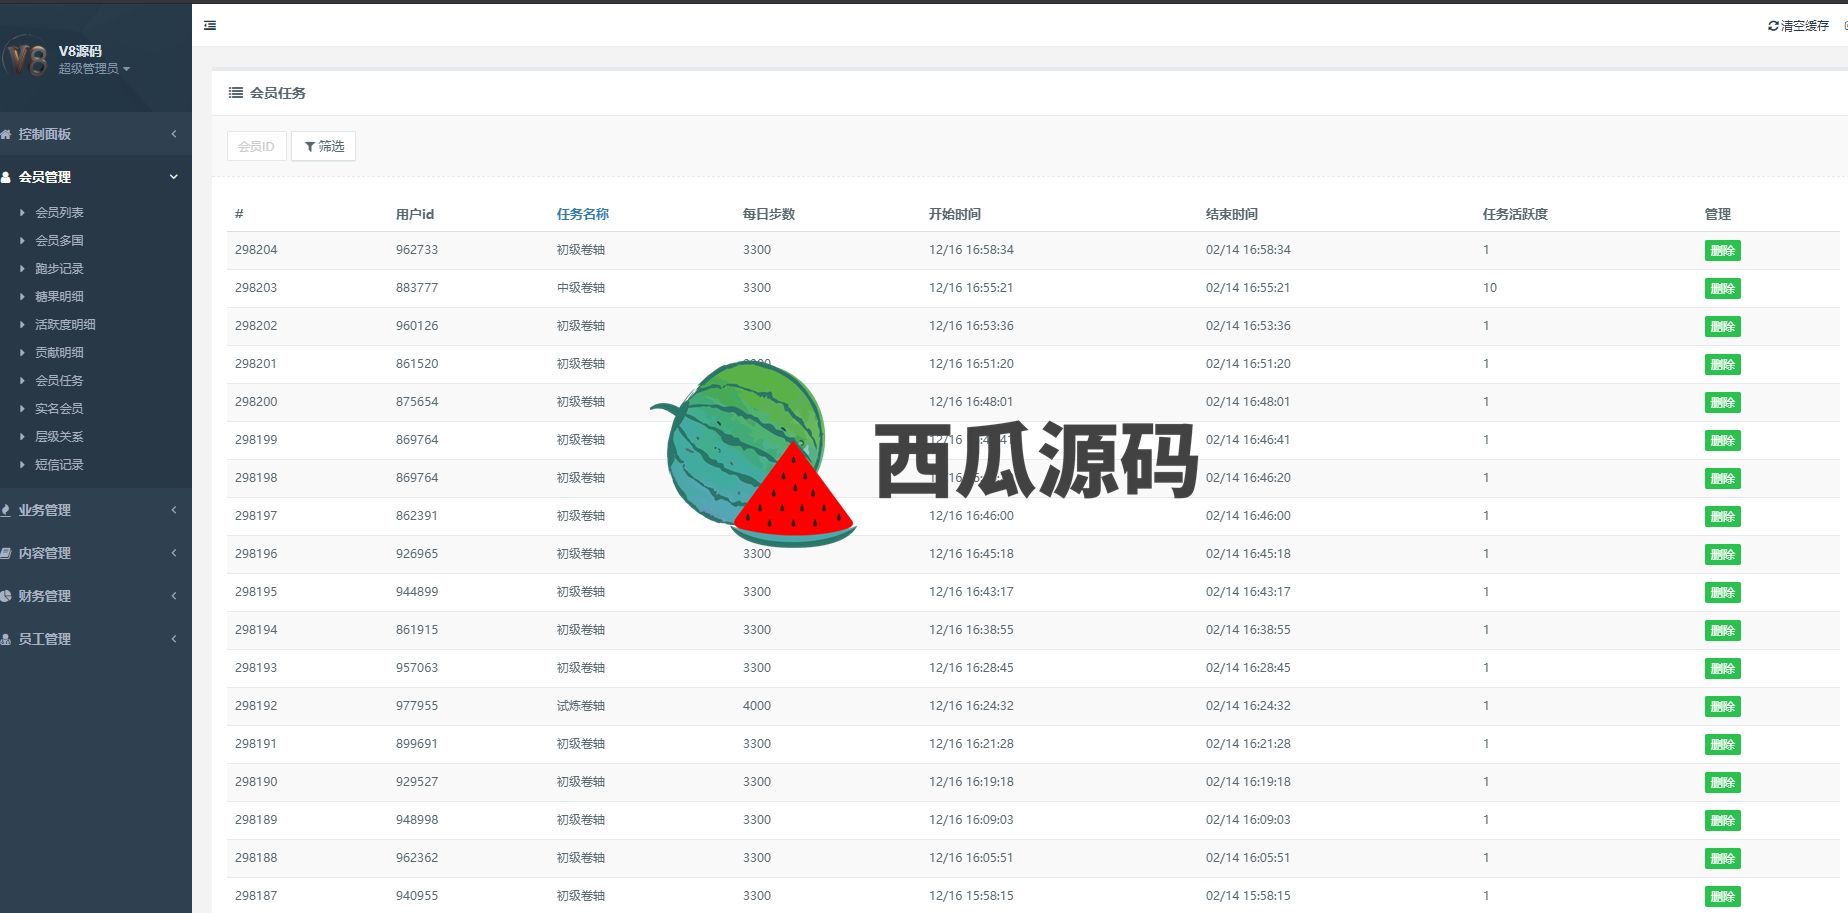Click user id 883777

[417, 288]
